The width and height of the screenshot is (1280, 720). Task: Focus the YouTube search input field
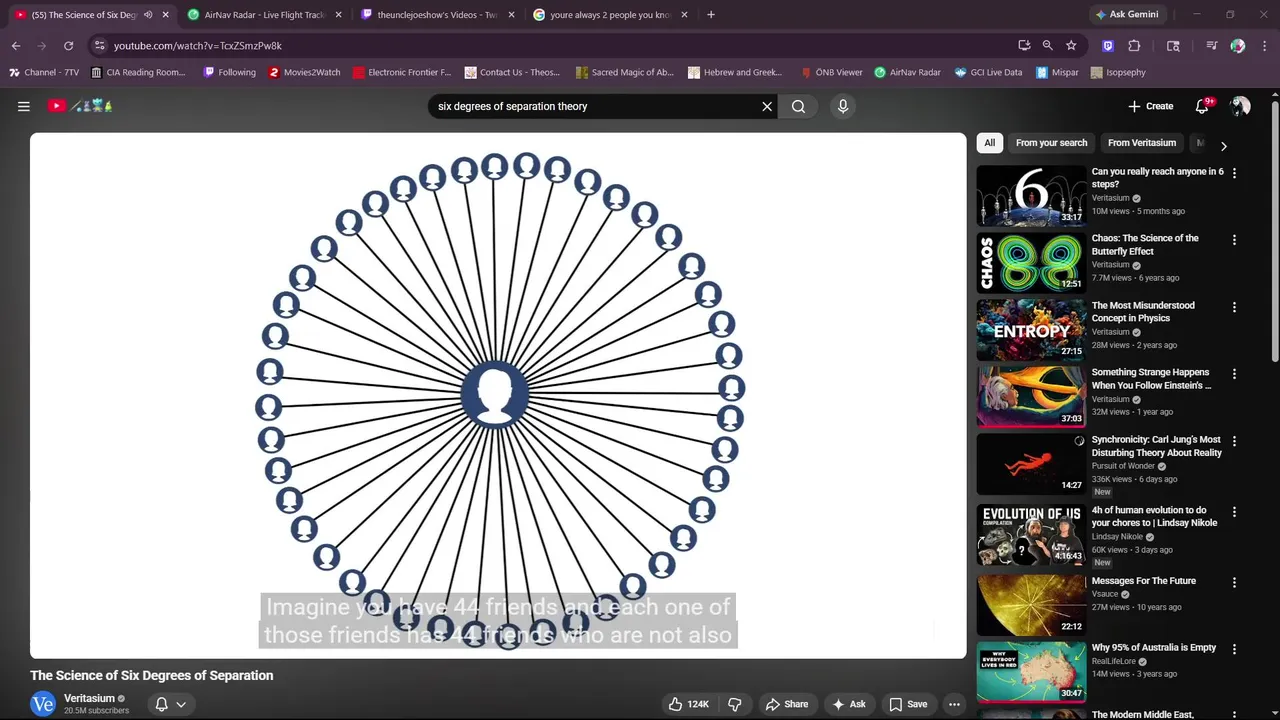(x=595, y=106)
